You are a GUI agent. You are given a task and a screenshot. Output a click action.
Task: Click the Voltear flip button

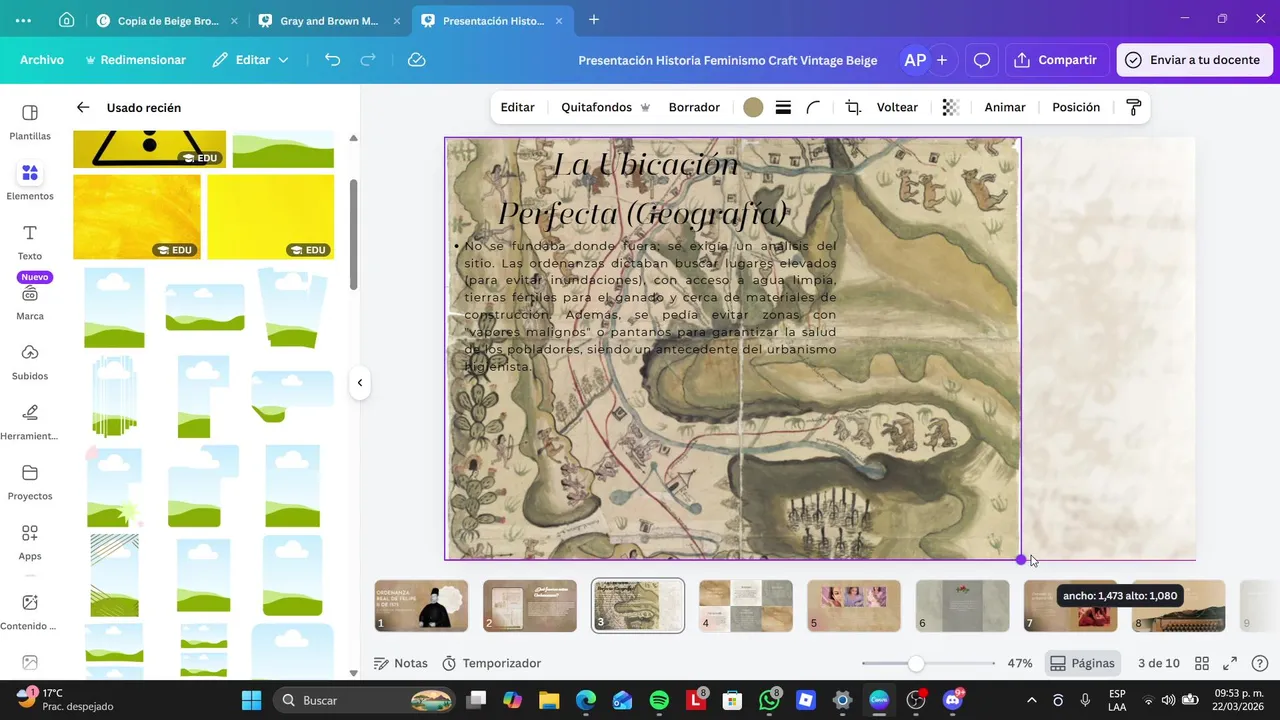click(x=897, y=107)
